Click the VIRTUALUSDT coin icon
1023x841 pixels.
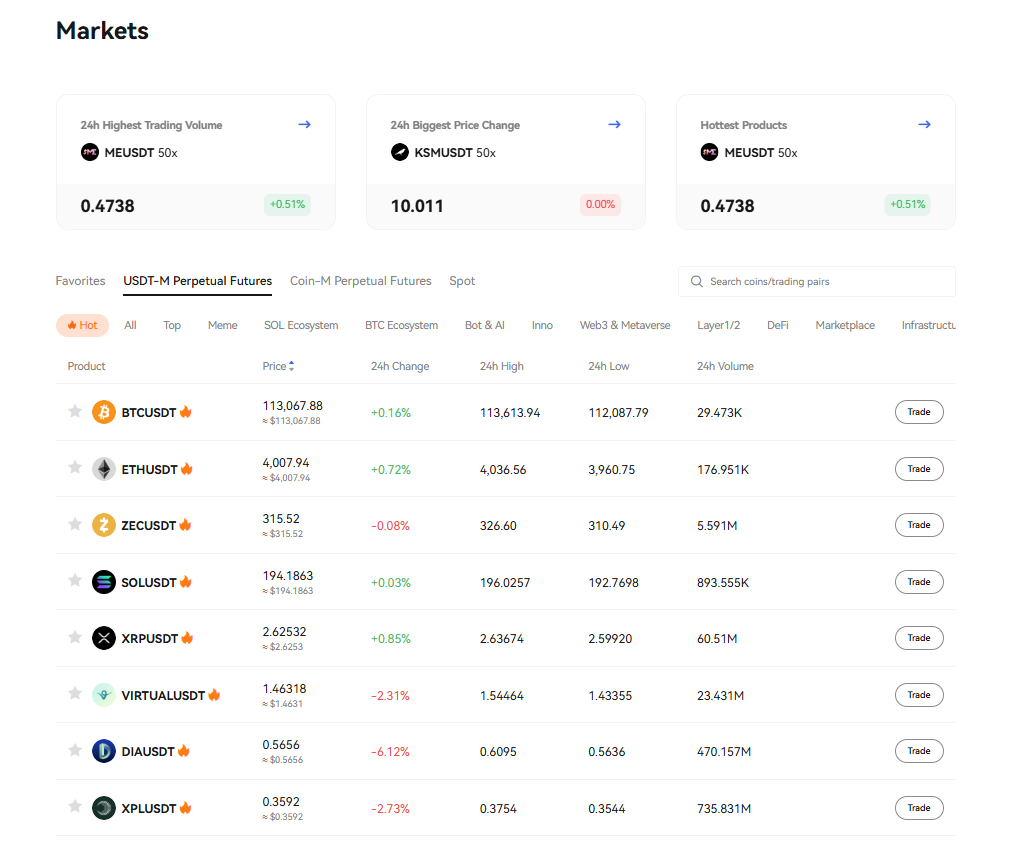(x=104, y=695)
